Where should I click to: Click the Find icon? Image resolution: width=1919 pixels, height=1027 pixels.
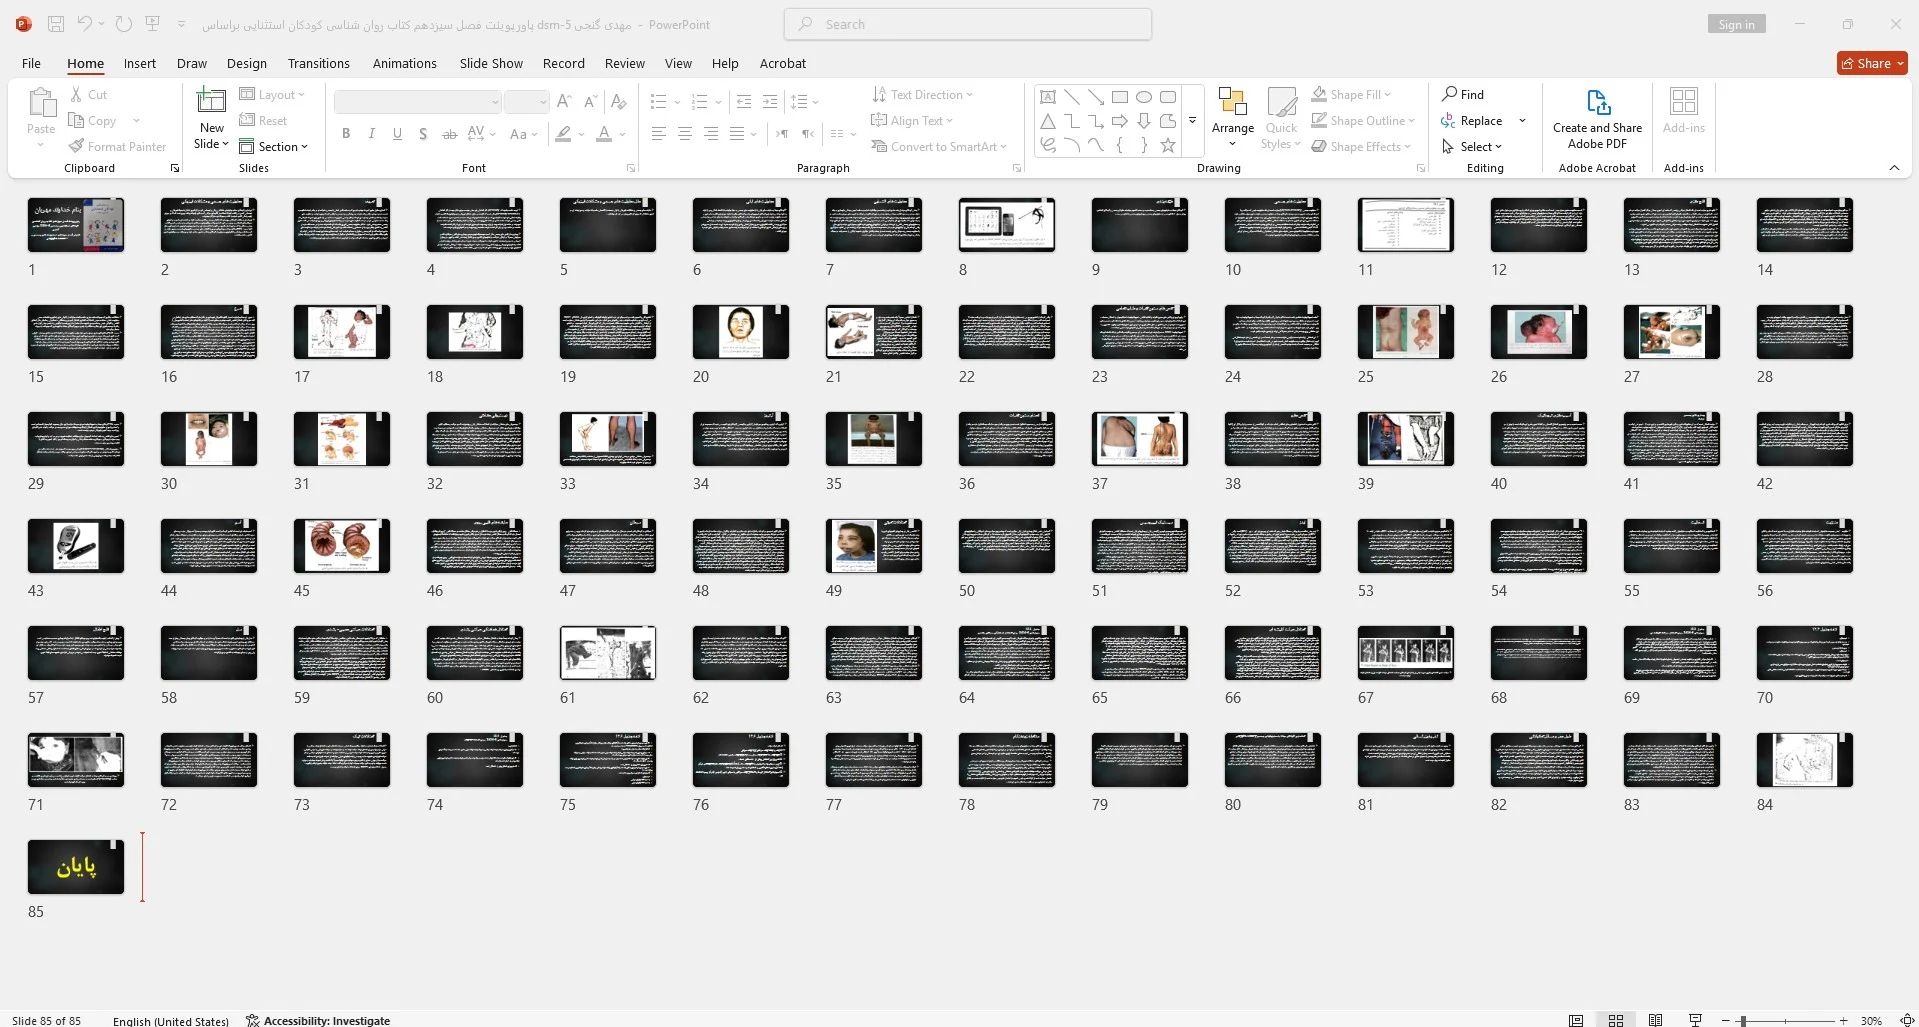tap(1463, 94)
